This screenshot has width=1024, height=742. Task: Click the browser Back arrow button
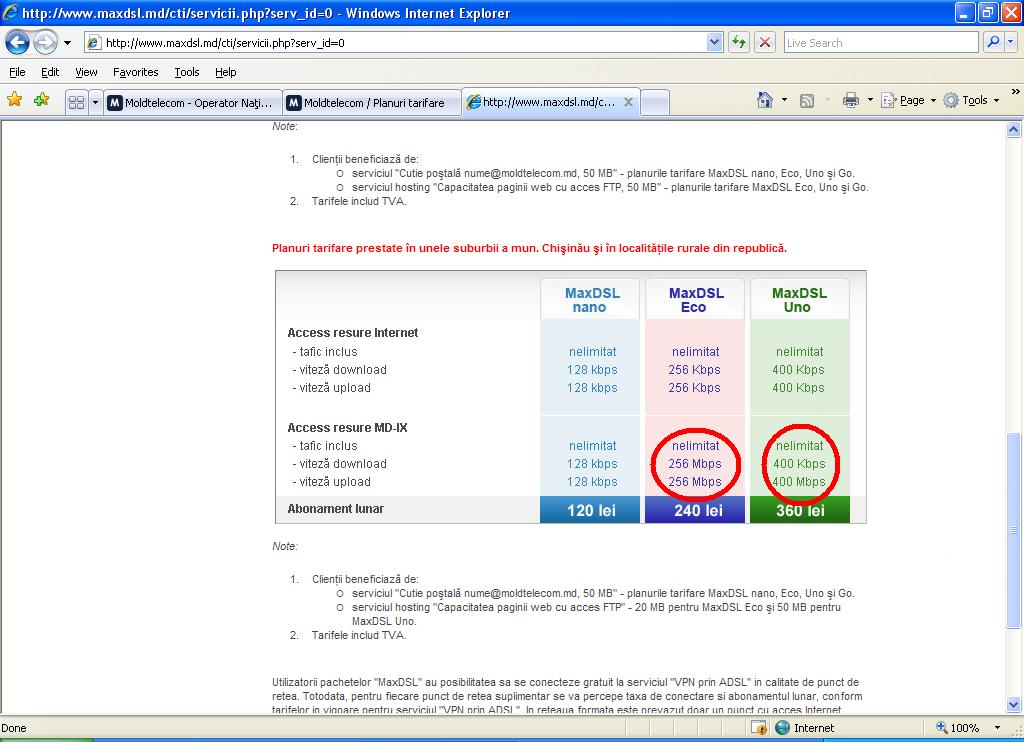[x=18, y=43]
